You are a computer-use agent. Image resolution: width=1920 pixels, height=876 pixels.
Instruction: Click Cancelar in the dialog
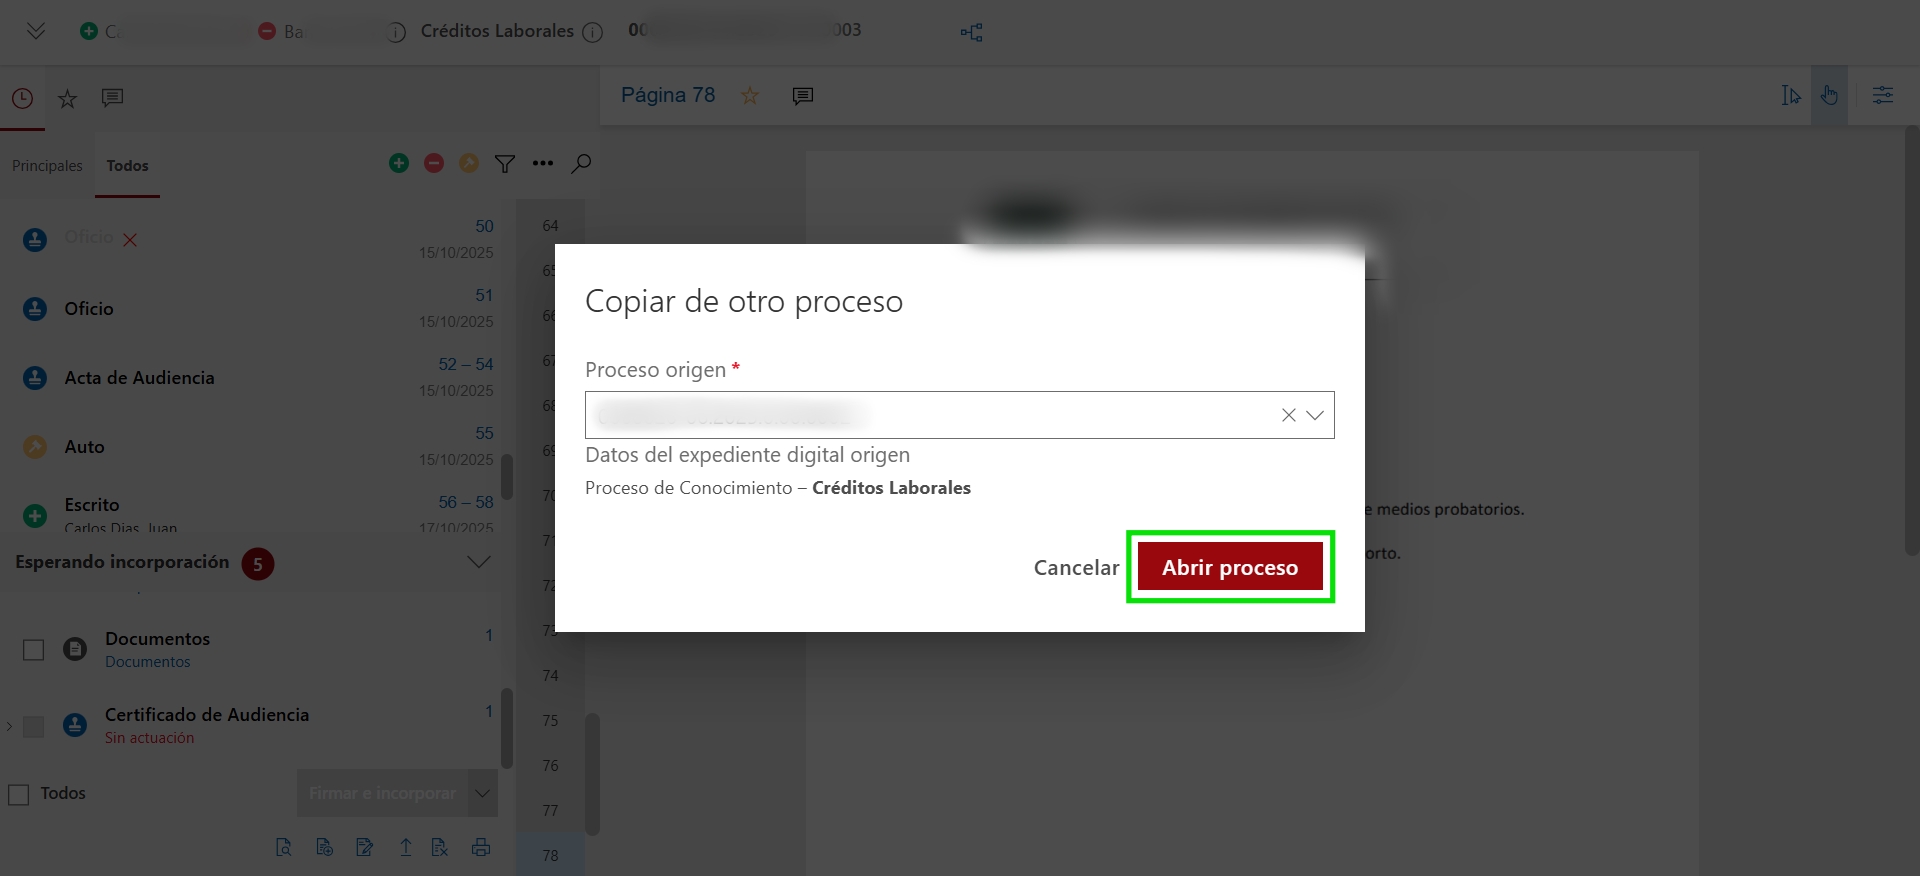click(1076, 567)
